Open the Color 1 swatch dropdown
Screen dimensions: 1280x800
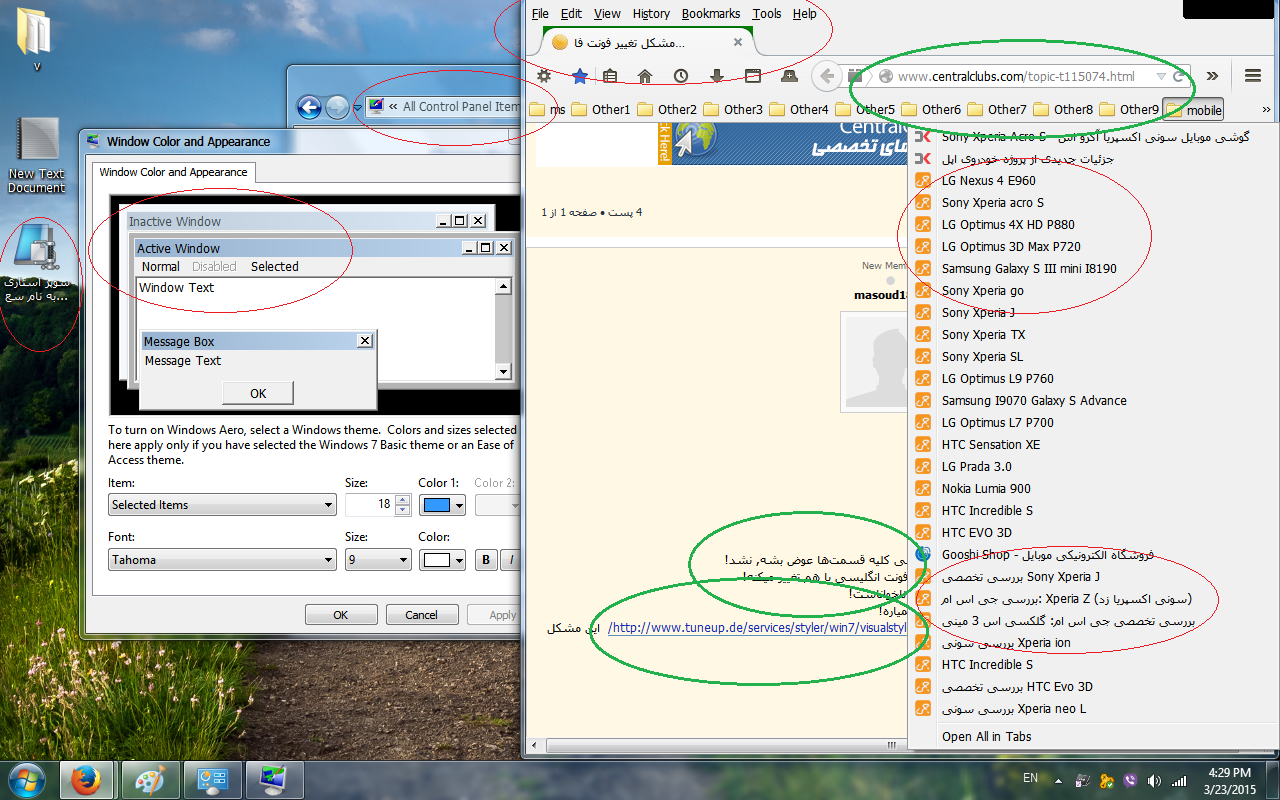442,505
